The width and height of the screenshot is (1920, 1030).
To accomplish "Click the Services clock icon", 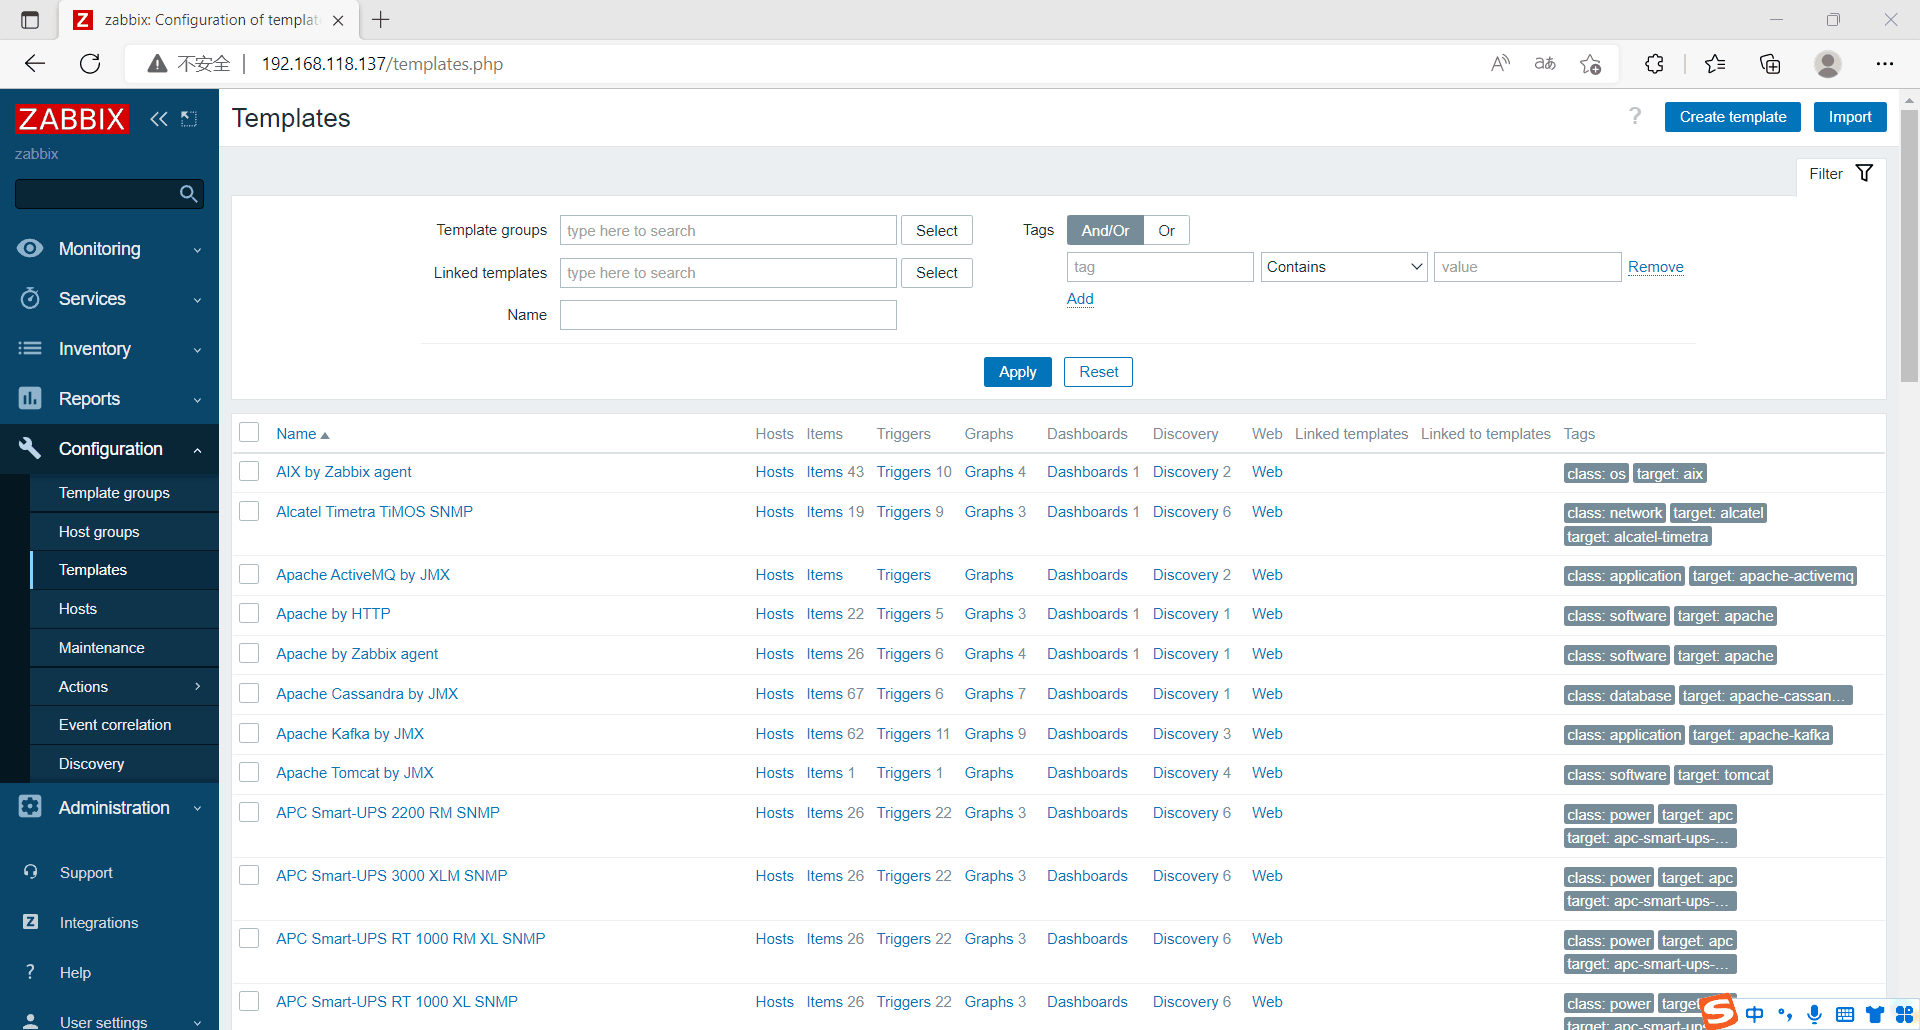I will coord(30,298).
